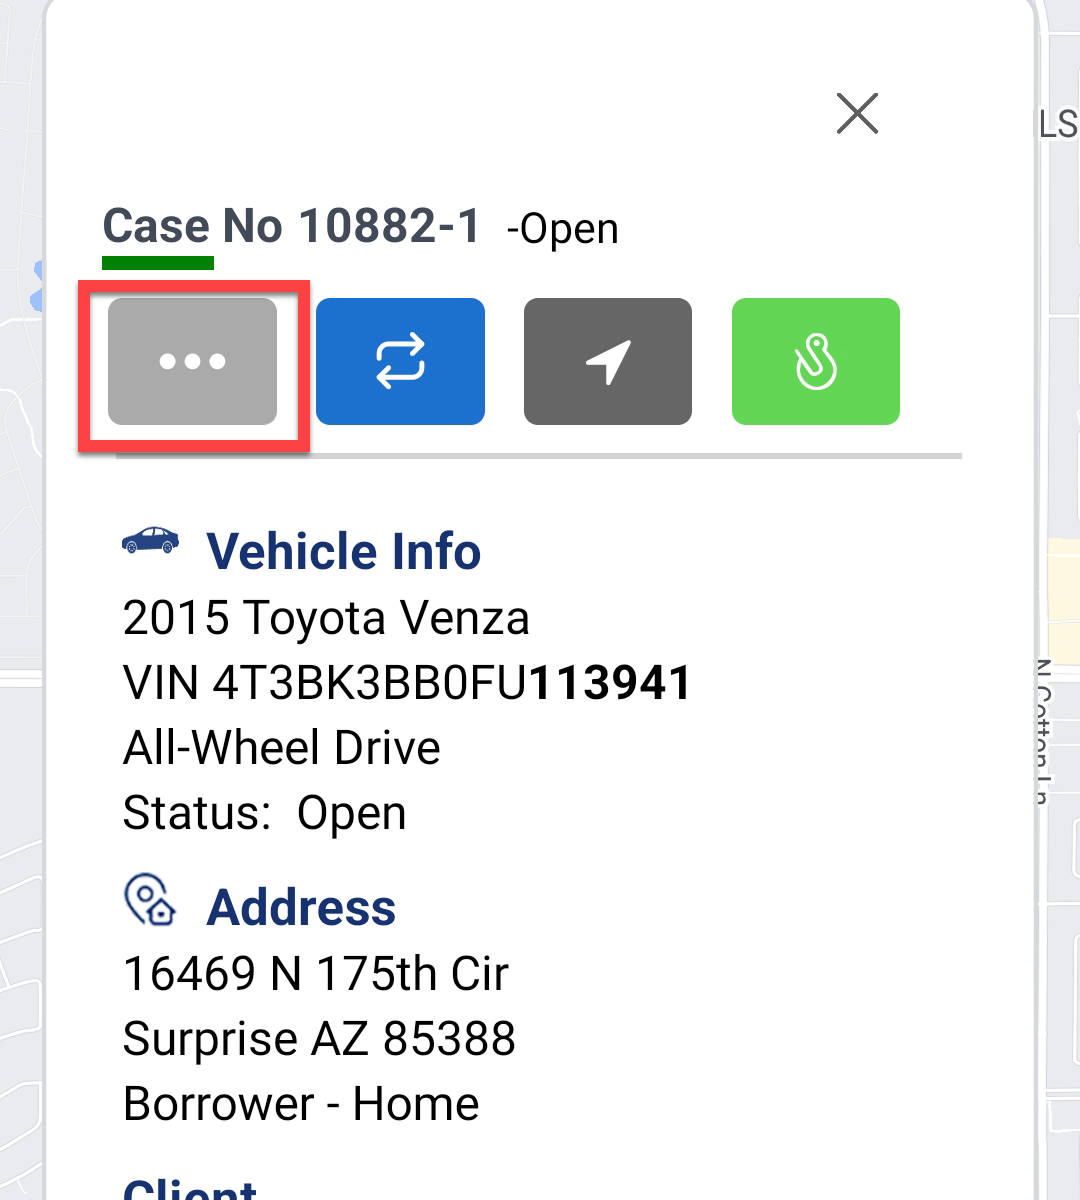Tap the Surprise AZ 85388 line
This screenshot has height=1200, width=1080.
click(x=319, y=1039)
